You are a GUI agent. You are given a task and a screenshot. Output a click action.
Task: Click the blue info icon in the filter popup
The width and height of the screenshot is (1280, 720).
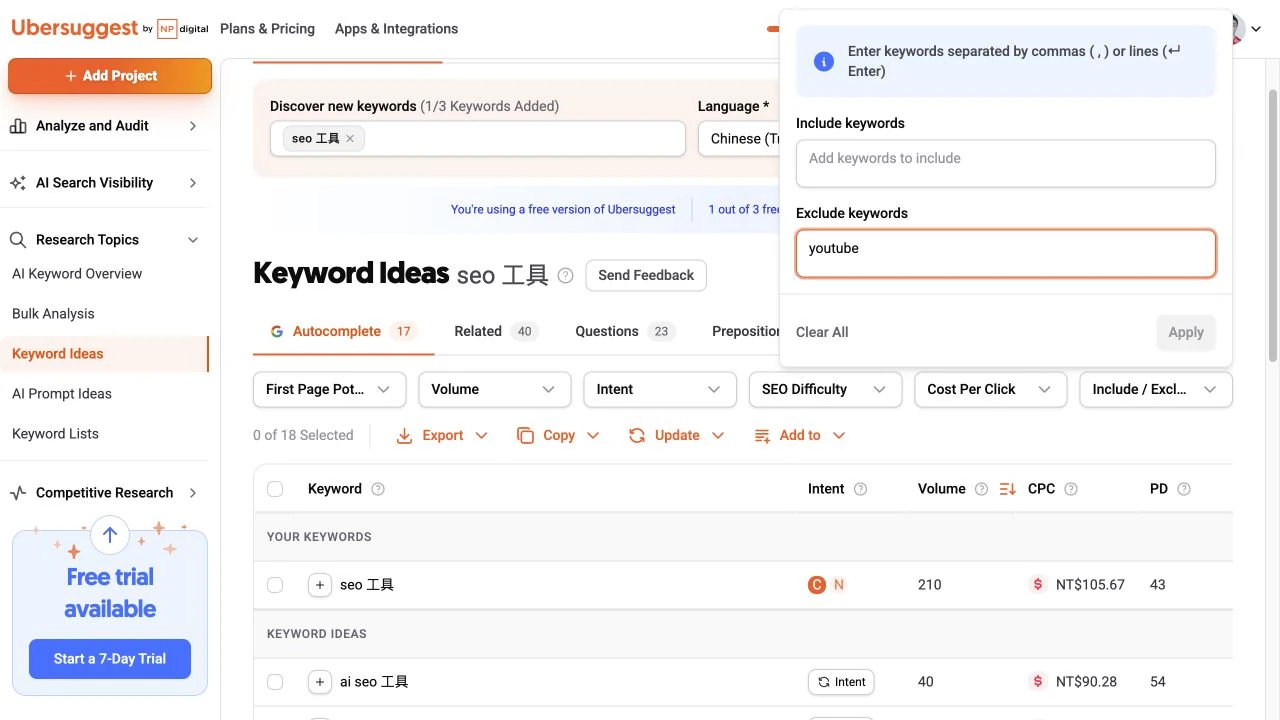tap(824, 61)
